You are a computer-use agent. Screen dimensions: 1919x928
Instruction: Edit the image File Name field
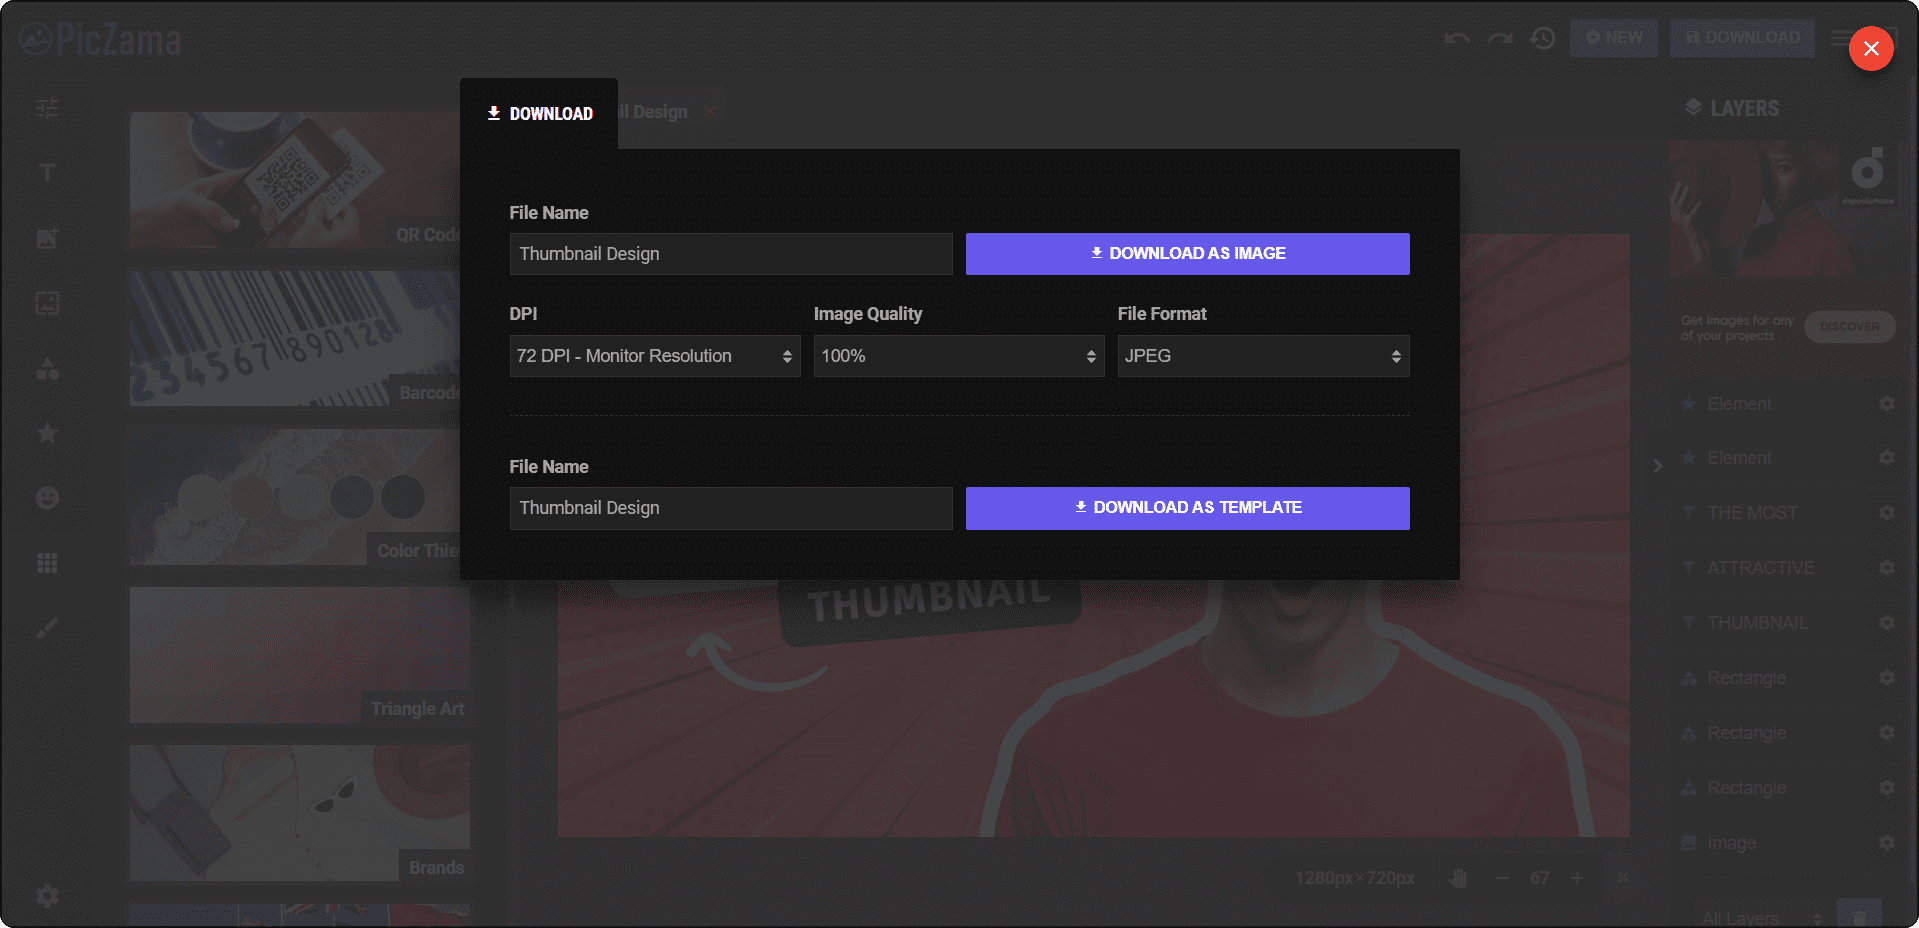[731, 254]
